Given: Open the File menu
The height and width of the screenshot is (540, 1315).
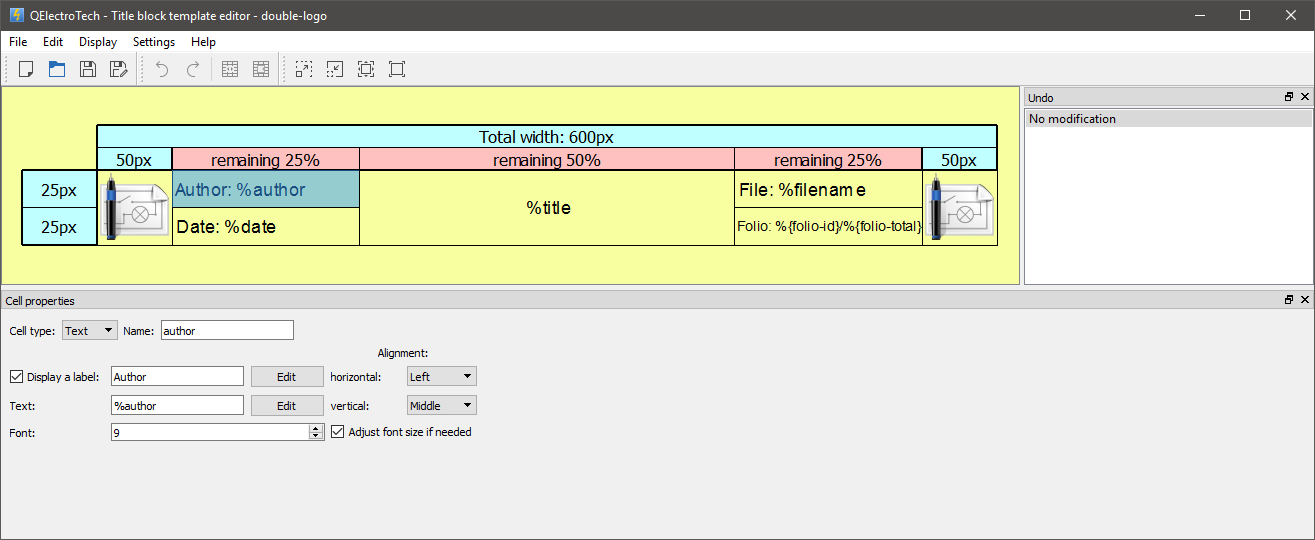Looking at the screenshot, I should pos(18,42).
